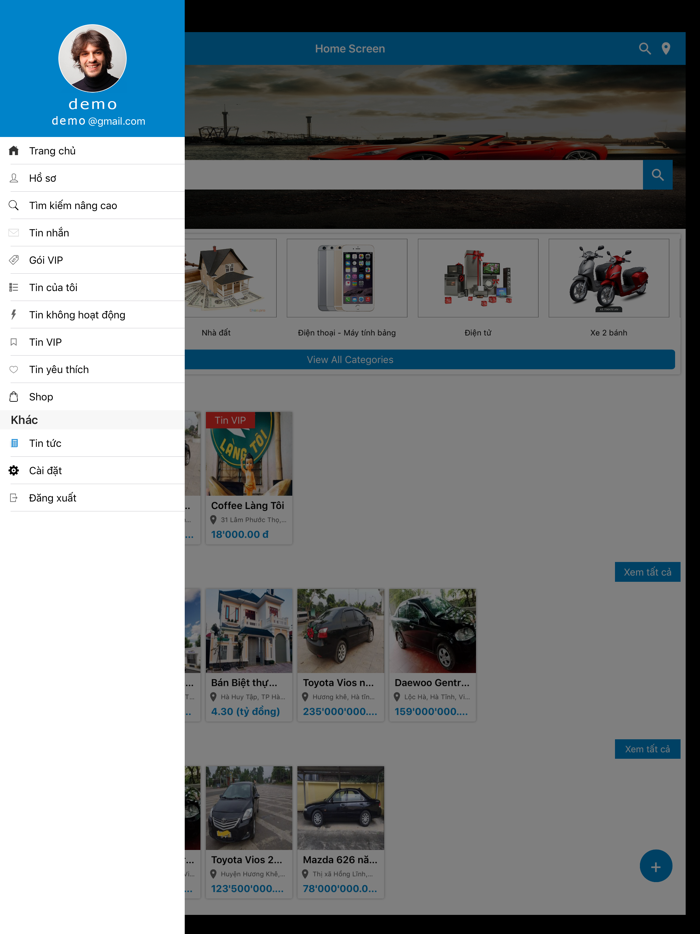Open the Toyota Vios 2... listing card
The image size is (700, 934).
[x=249, y=832]
